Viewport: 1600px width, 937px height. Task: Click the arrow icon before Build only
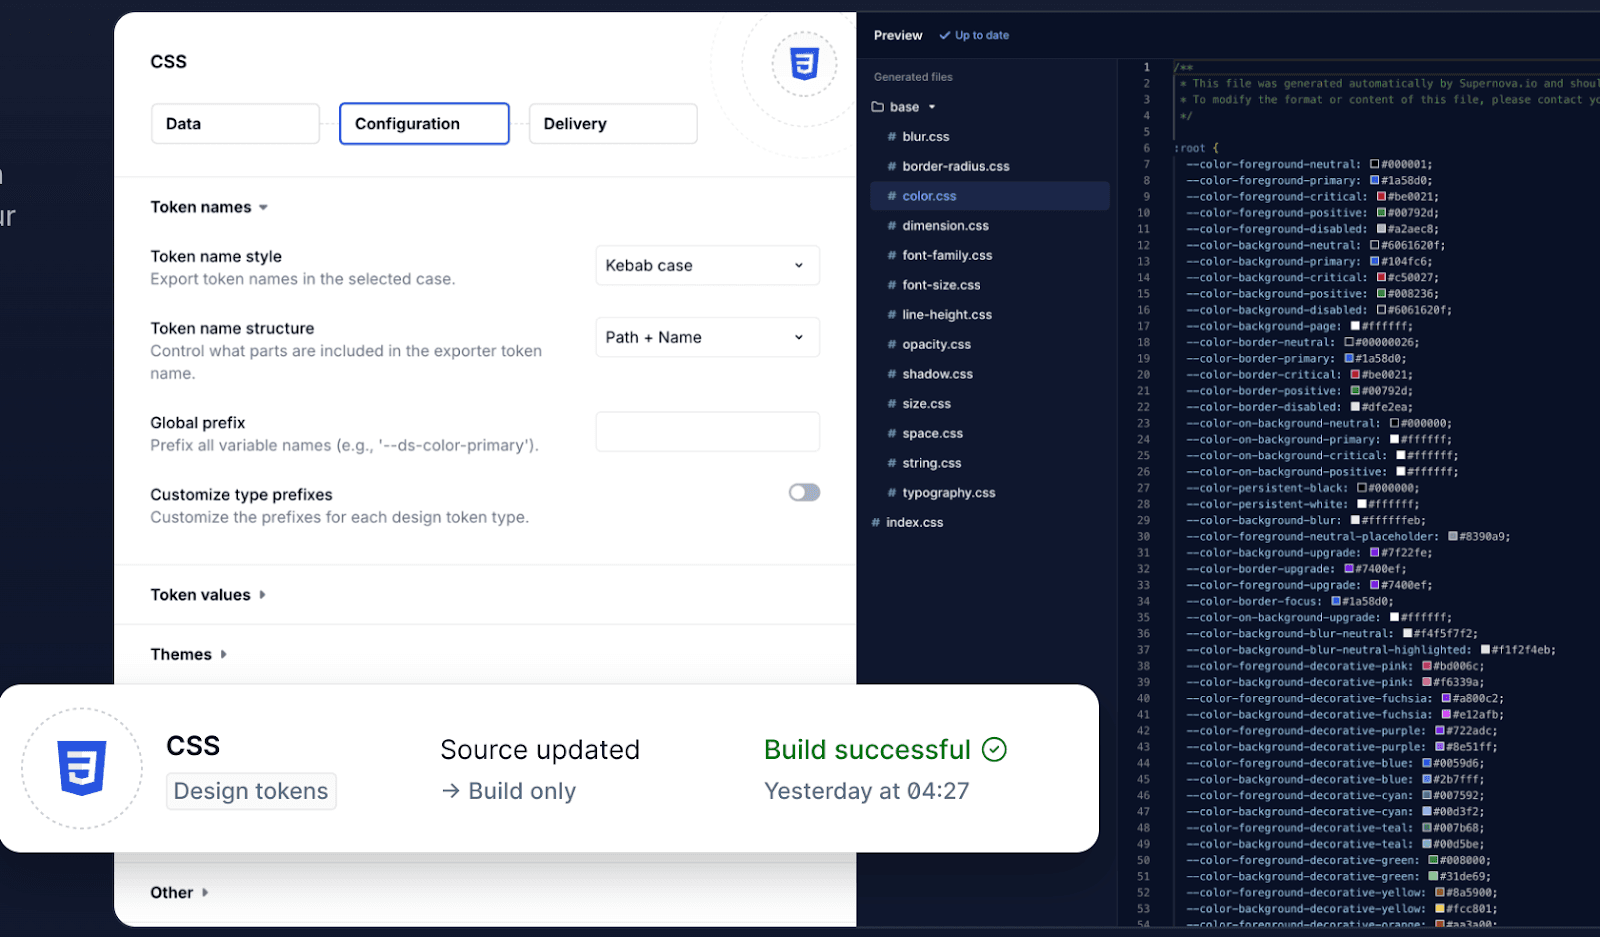(x=451, y=791)
